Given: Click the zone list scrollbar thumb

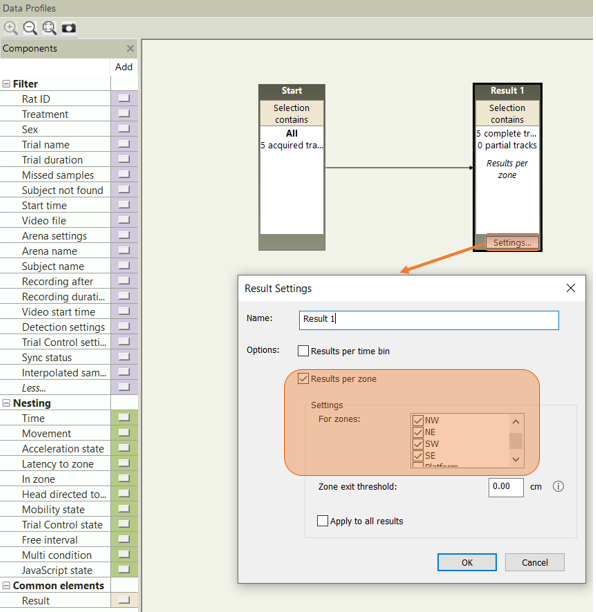Looking at the screenshot, I should 516,441.
